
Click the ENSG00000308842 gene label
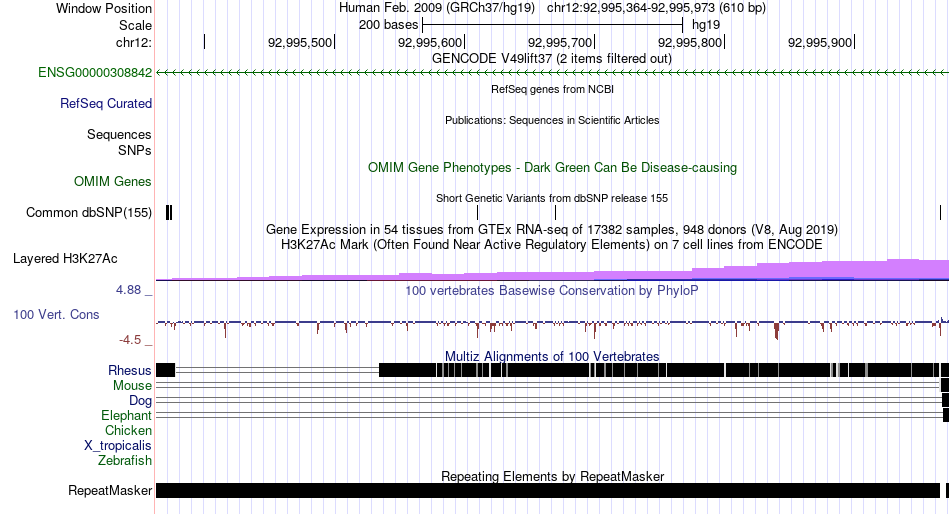click(95, 73)
